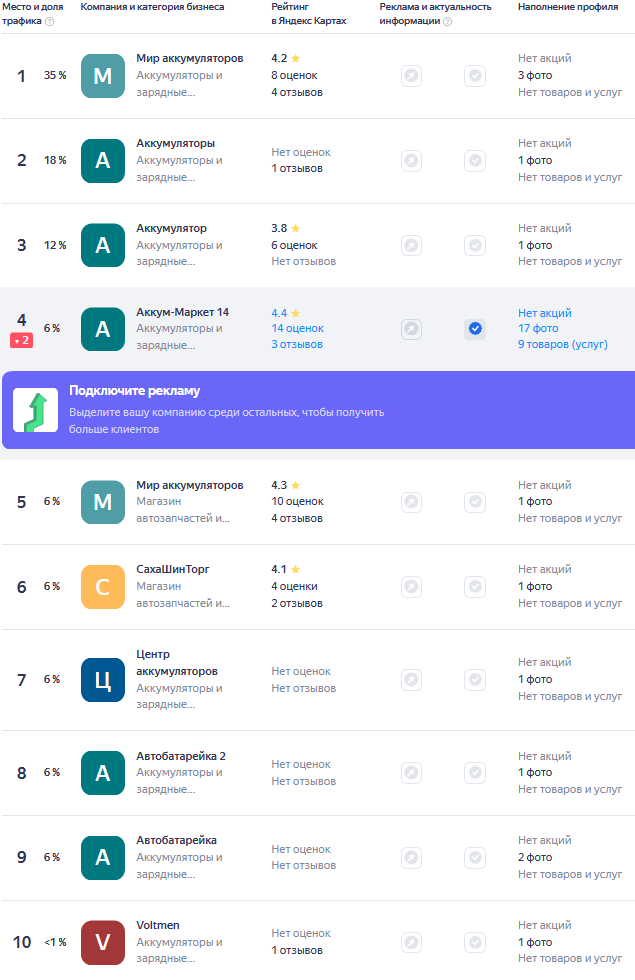The width and height of the screenshot is (635, 980).
Task: Click the red '2' rank-drop badge
Action: [21, 341]
